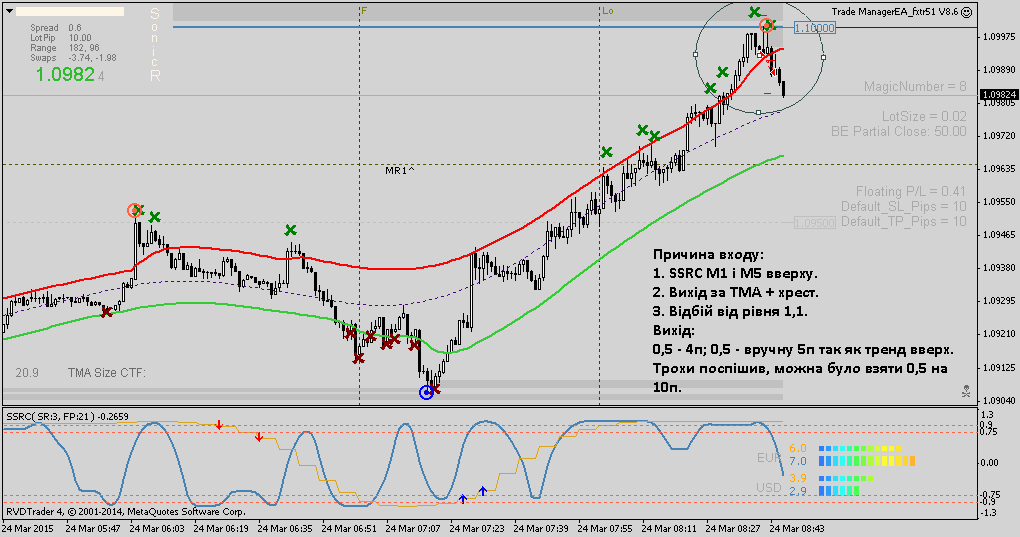Click the faint 1.09500 price level label
This screenshot has width=1020, height=537.
(x=815, y=223)
